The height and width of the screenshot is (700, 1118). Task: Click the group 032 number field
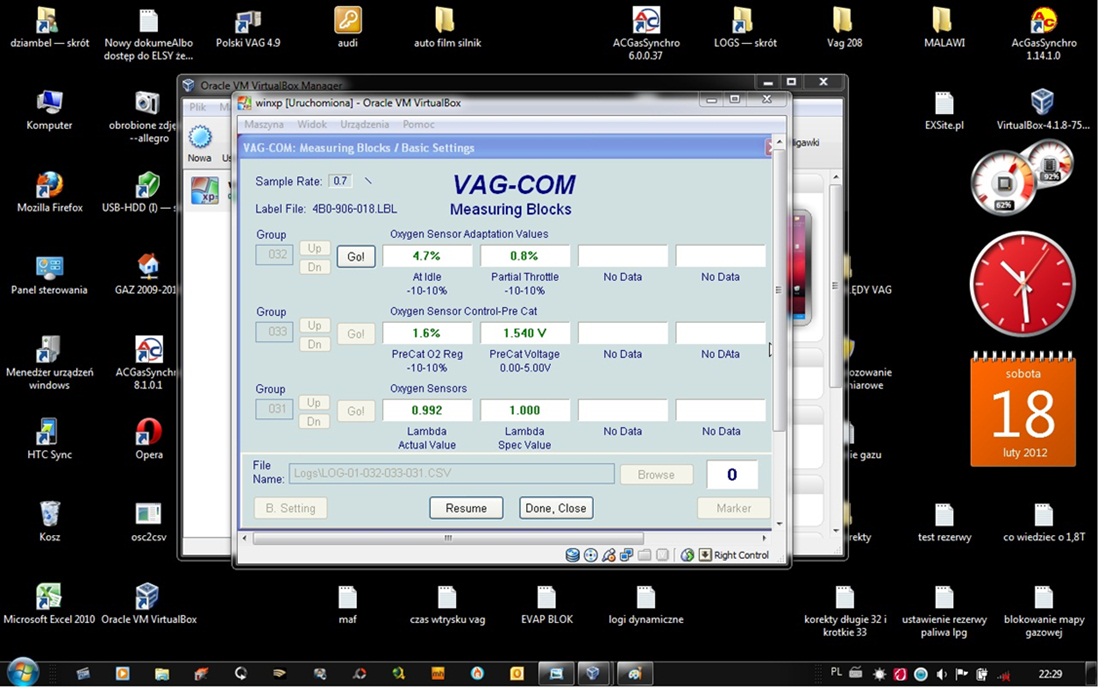(275, 254)
